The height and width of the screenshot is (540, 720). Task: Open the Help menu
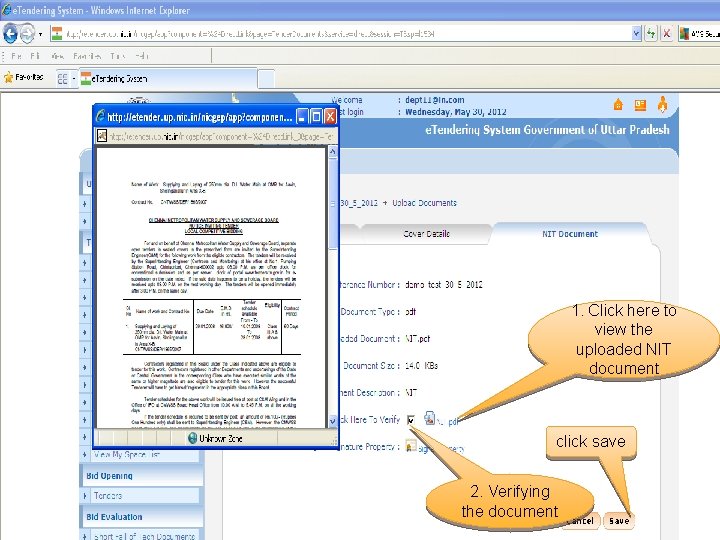pos(142,56)
